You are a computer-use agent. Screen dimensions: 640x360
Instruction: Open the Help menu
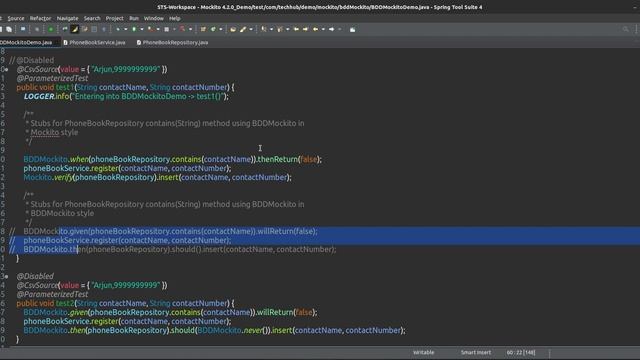[175, 18]
